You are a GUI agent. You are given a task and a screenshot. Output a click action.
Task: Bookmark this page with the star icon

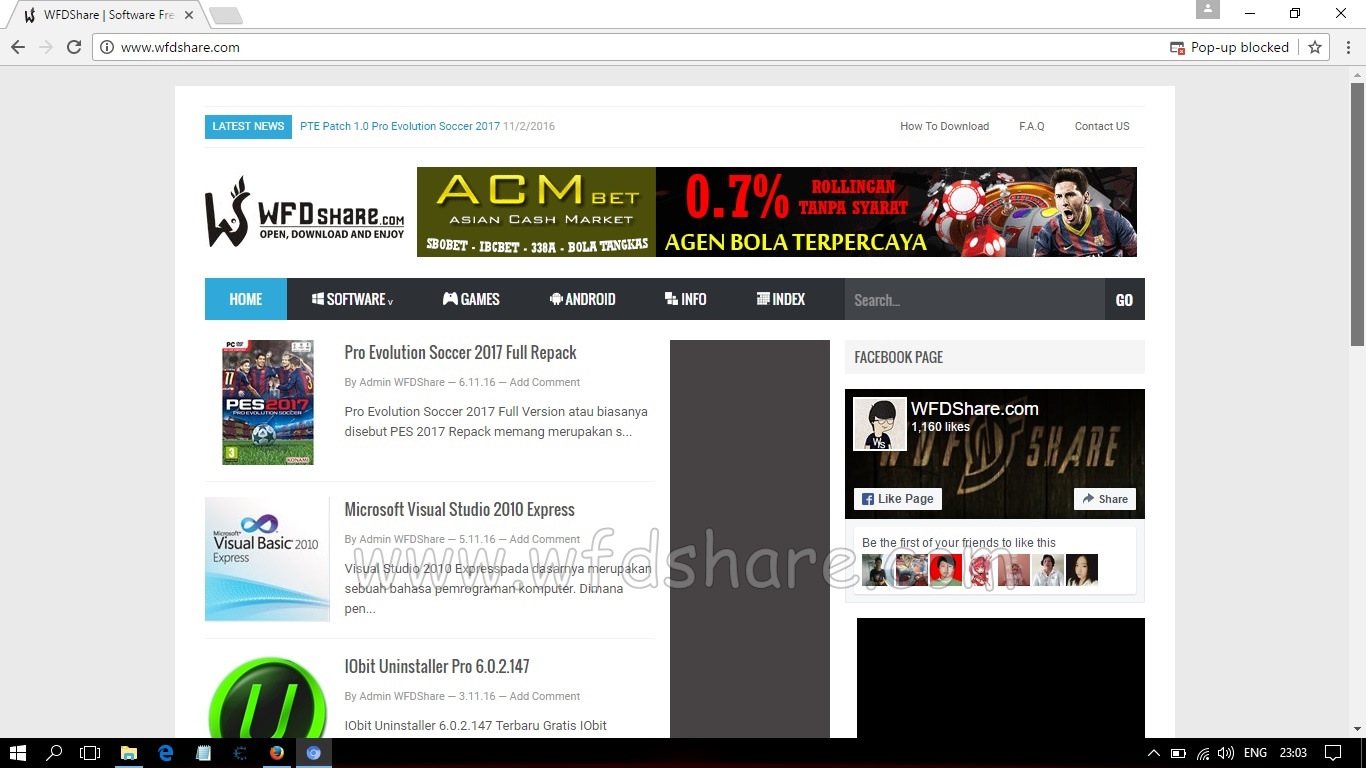1315,47
